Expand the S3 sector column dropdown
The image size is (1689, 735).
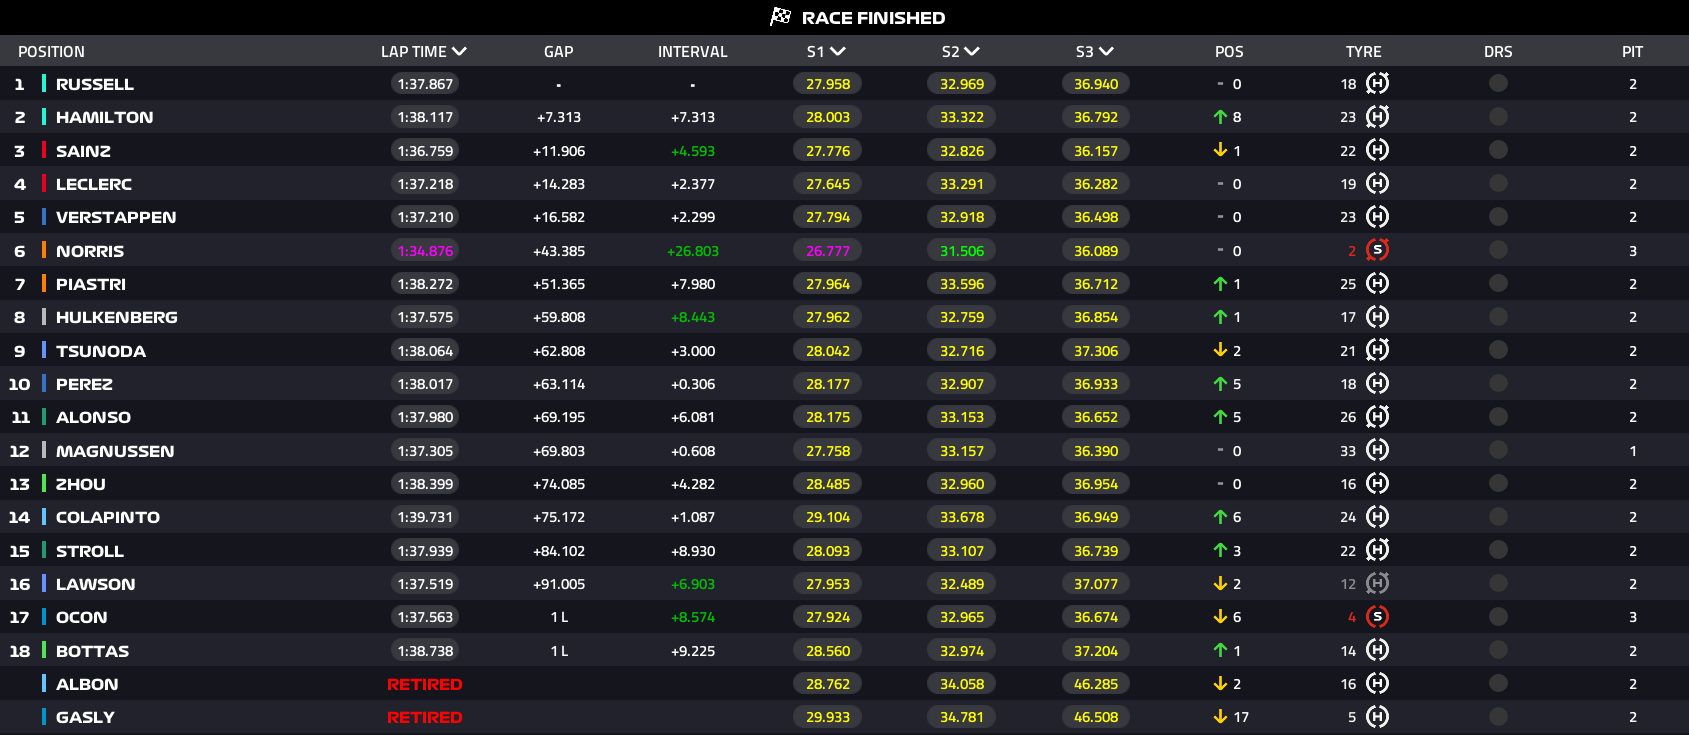(1105, 51)
